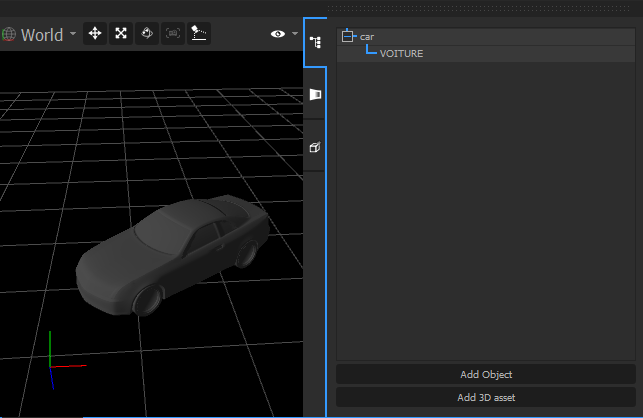Select the paint bucket tool icon

(x=147, y=34)
